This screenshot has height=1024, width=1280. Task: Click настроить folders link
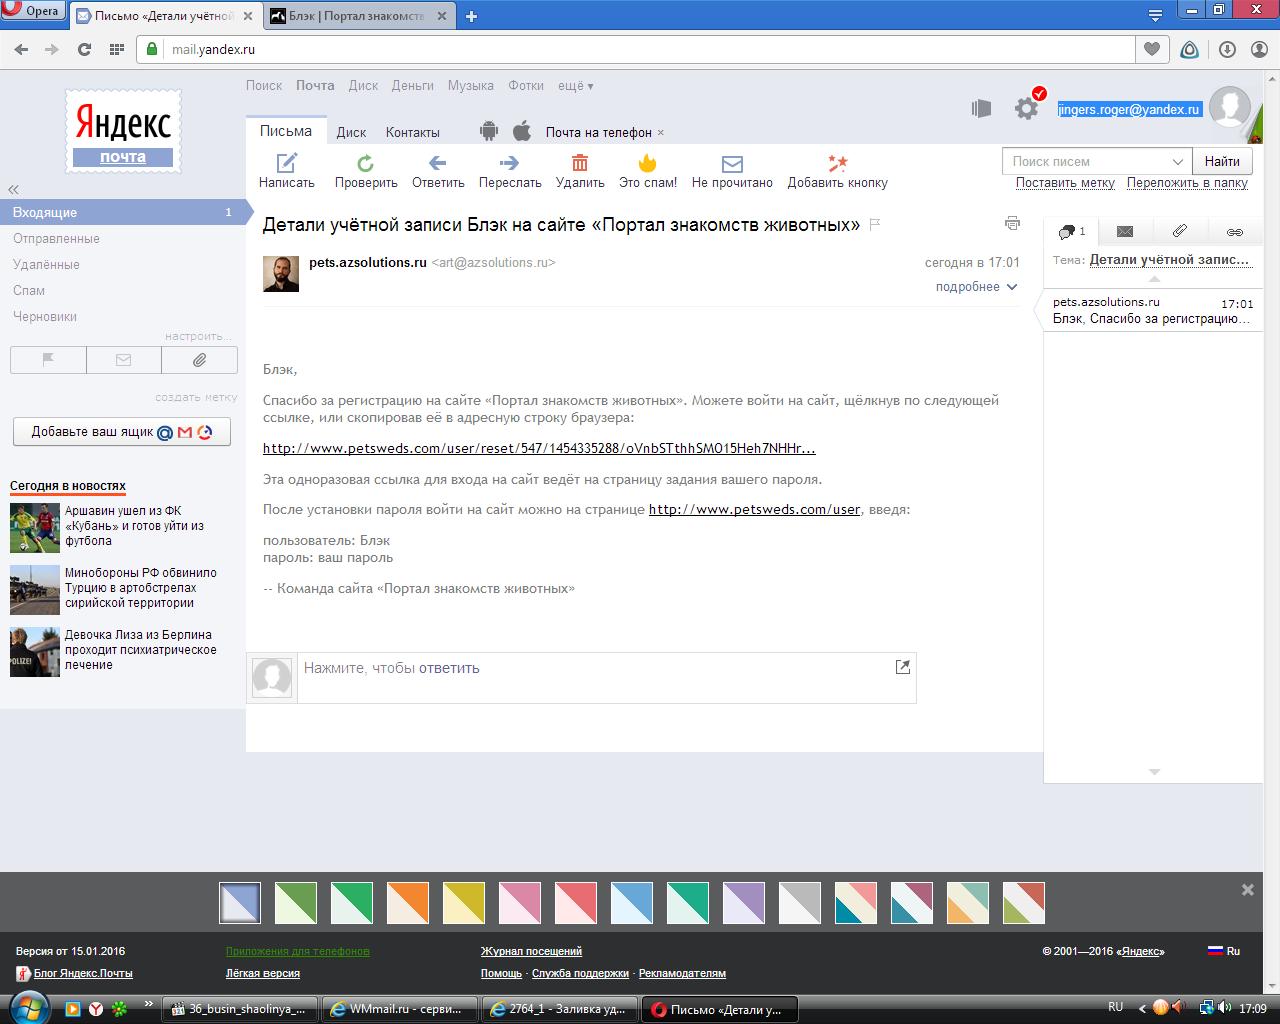pos(198,336)
